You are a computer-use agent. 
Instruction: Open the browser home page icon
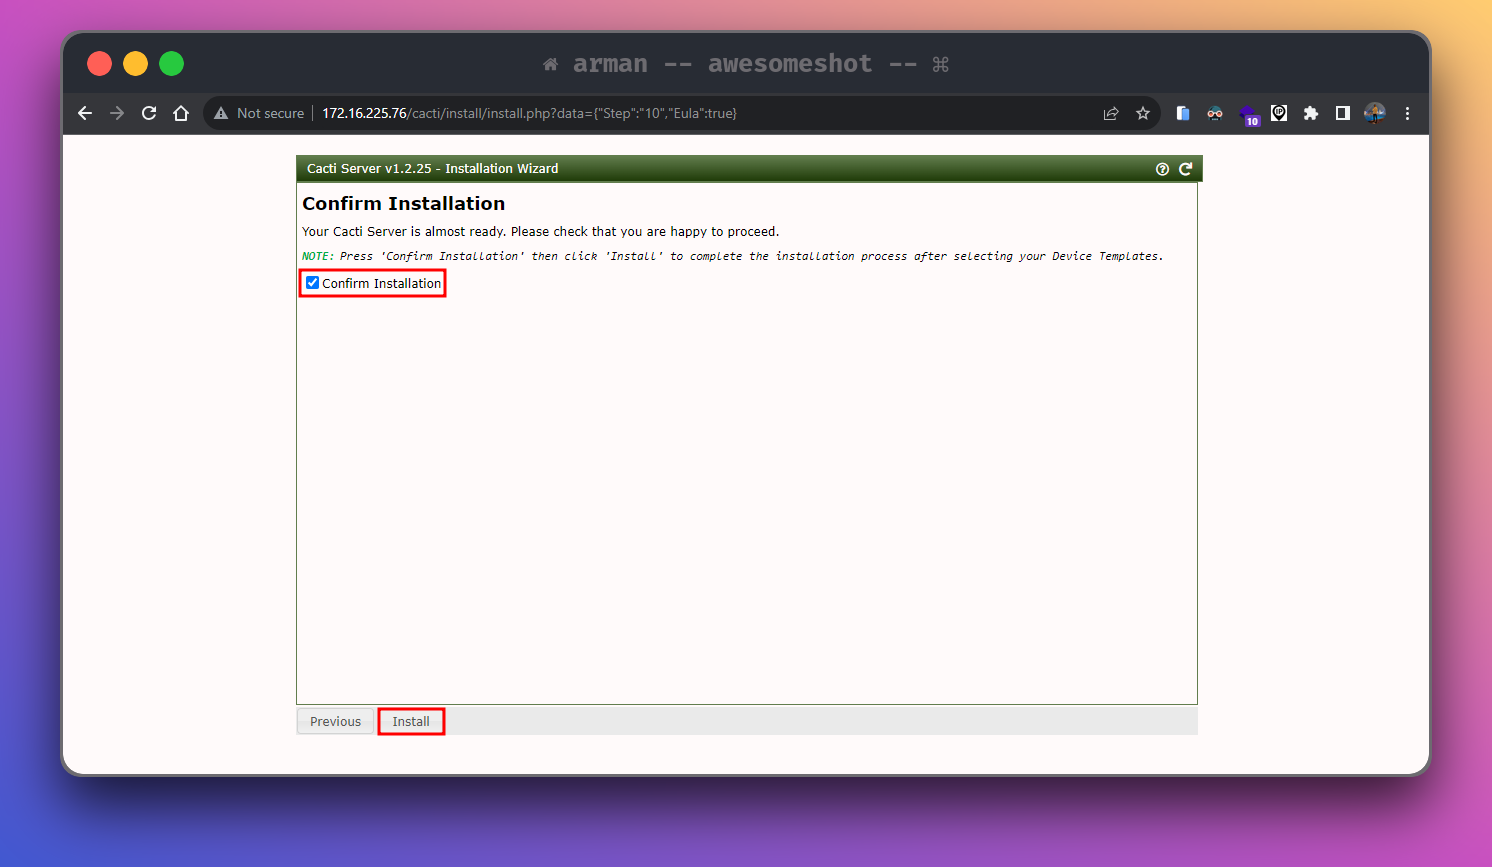click(x=181, y=113)
